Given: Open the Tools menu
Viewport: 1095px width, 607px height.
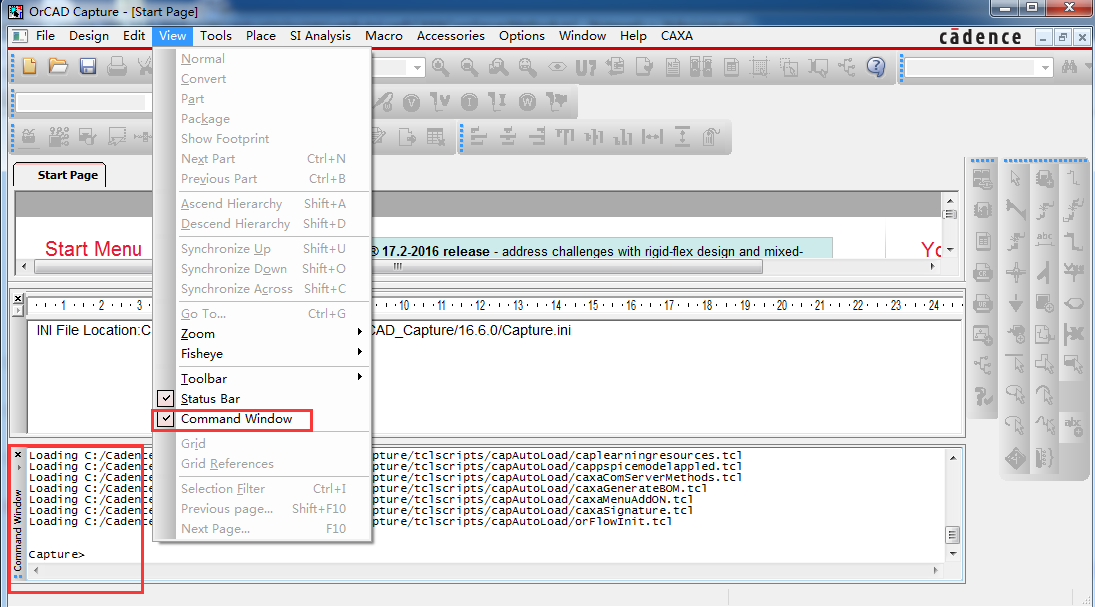Looking at the screenshot, I should [x=215, y=36].
